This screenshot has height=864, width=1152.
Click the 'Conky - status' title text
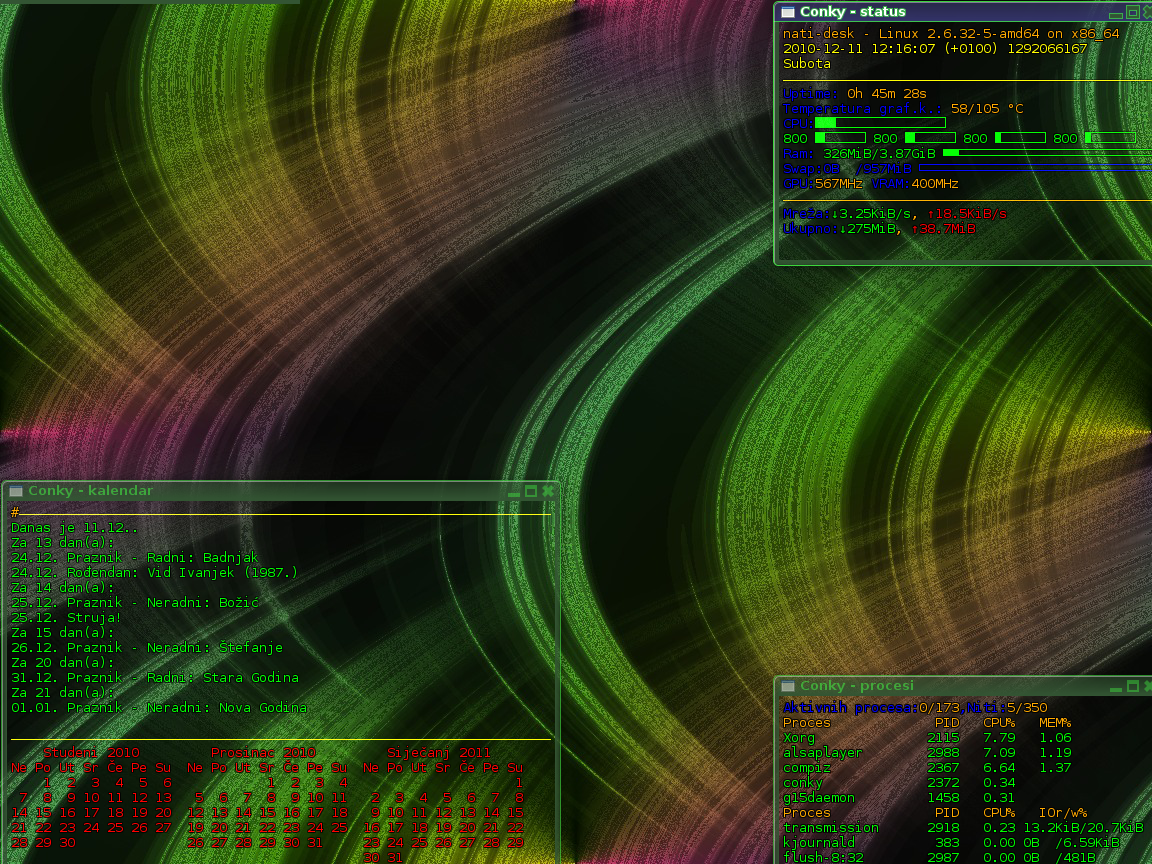(x=852, y=12)
